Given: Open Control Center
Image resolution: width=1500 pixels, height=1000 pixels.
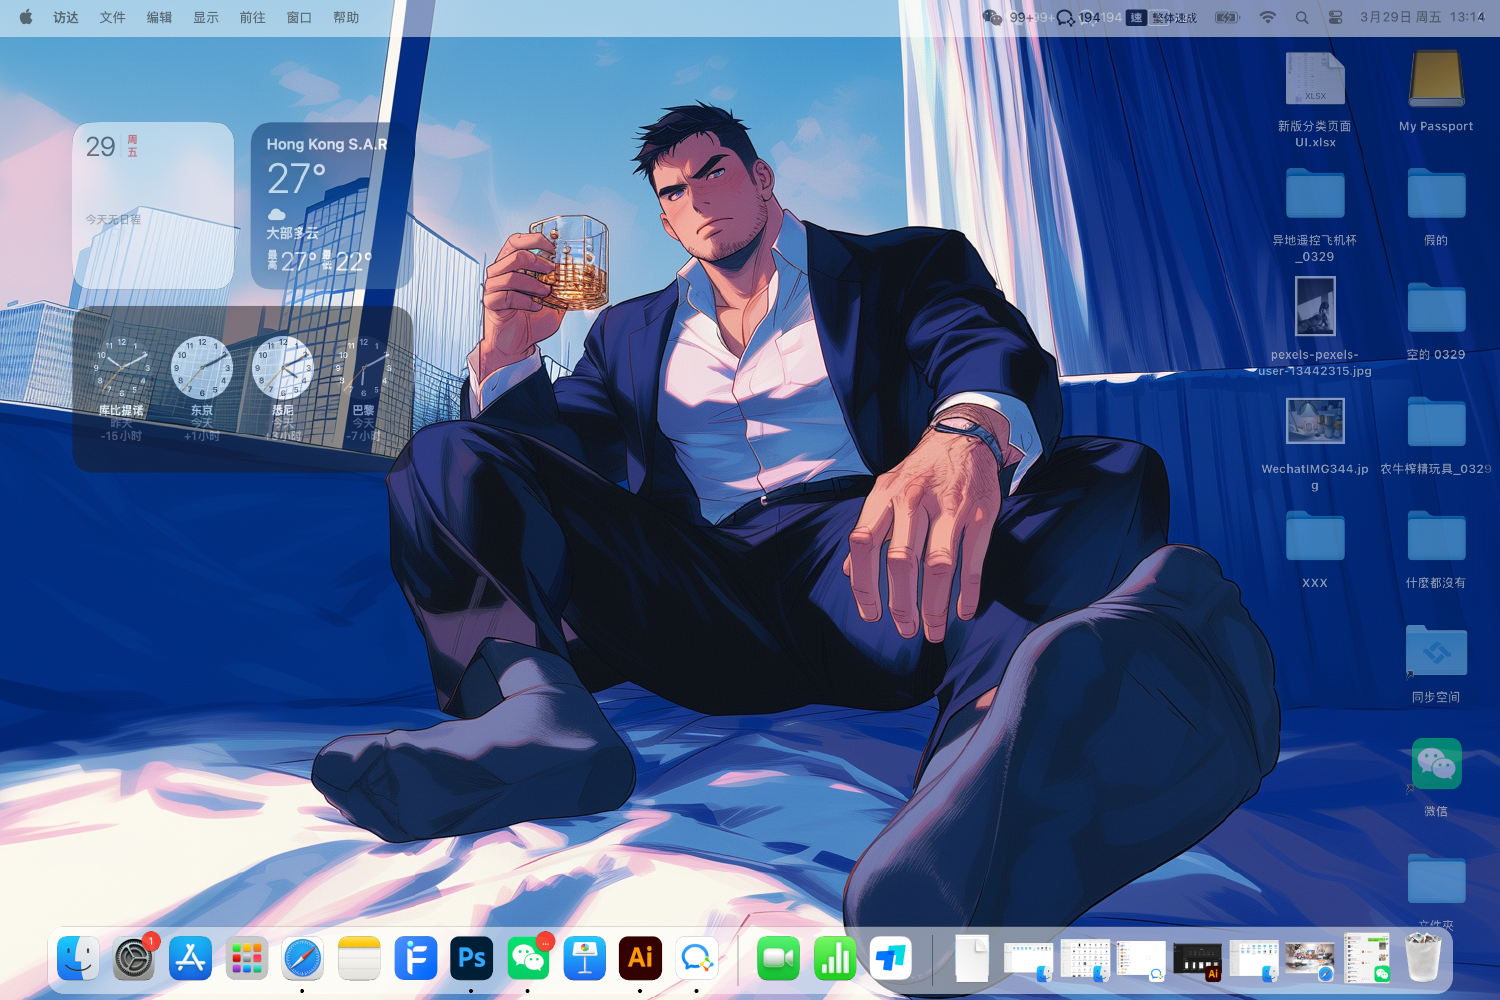Looking at the screenshot, I should click(x=1335, y=17).
